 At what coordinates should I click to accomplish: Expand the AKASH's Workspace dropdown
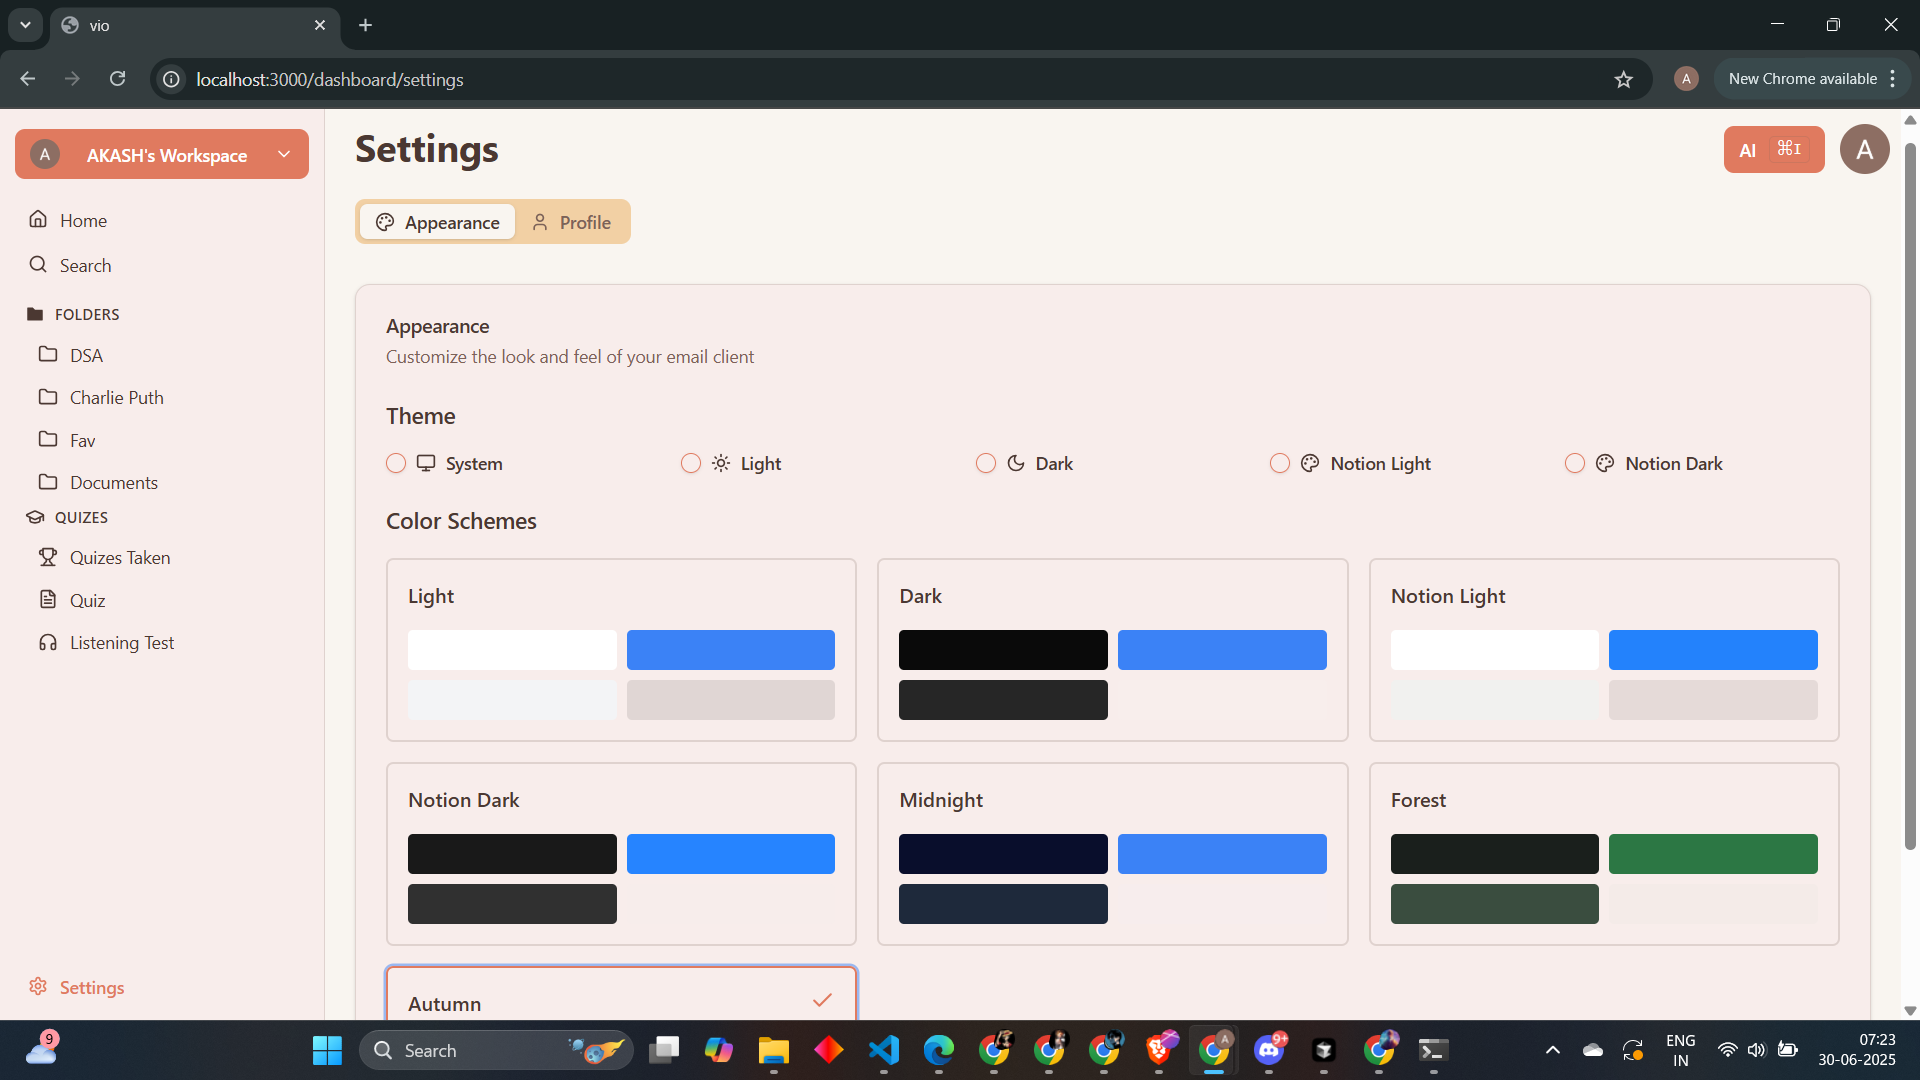tap(284, 154)
